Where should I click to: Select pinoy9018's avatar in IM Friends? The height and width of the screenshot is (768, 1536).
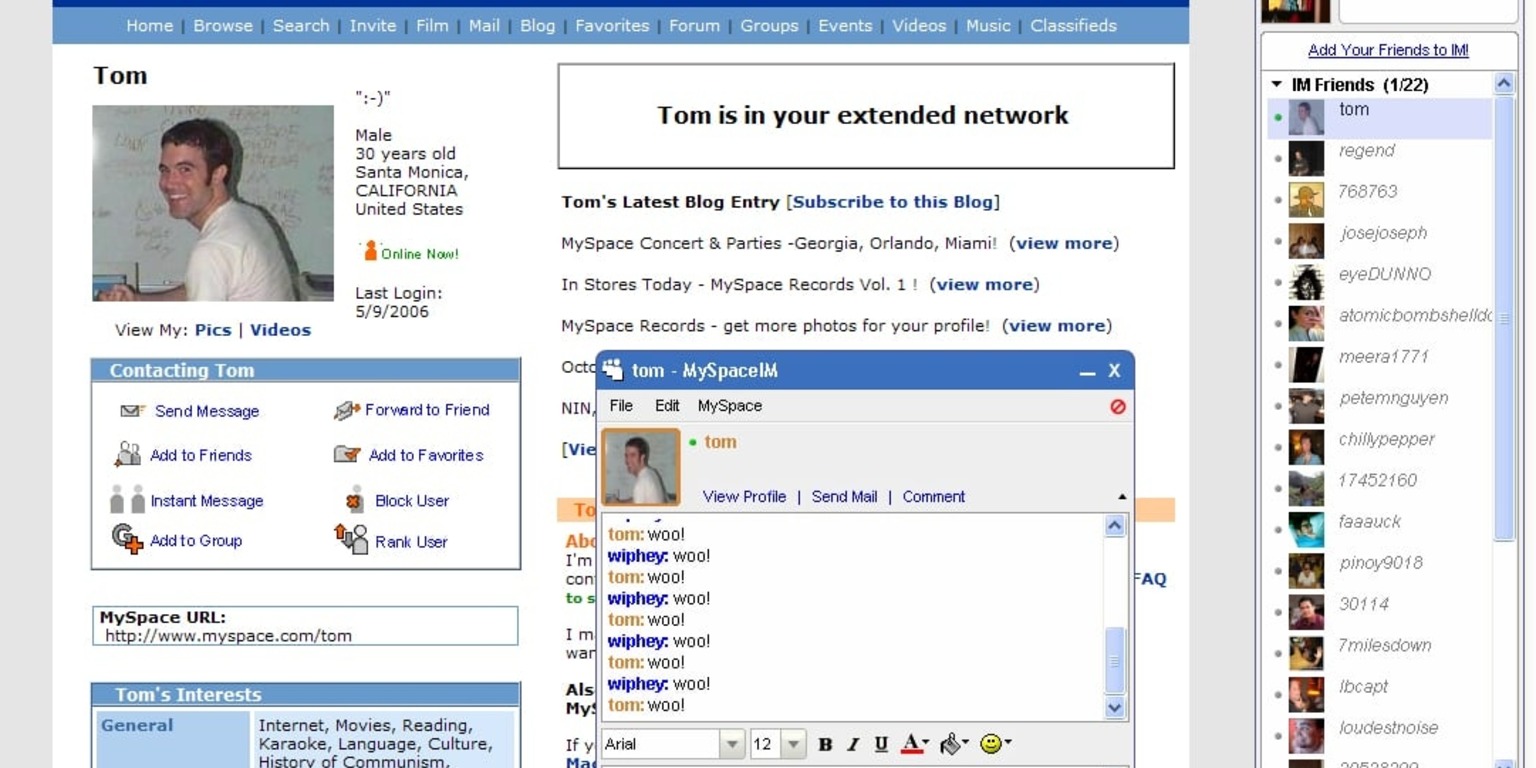(x=1306, y=571)
